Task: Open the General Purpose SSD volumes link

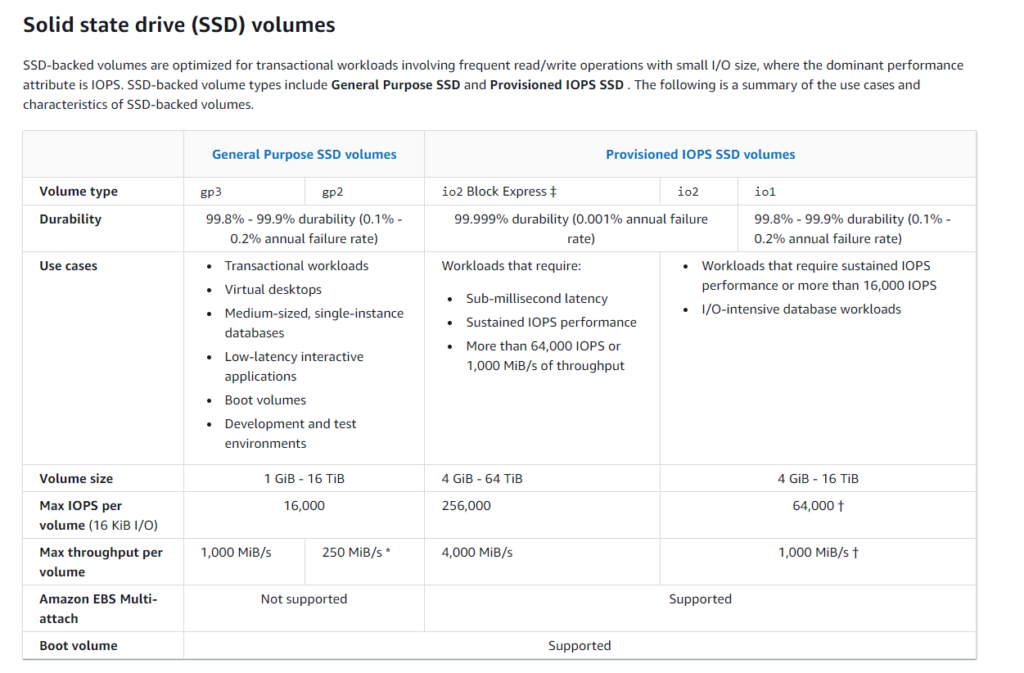Action: [304, 154]
